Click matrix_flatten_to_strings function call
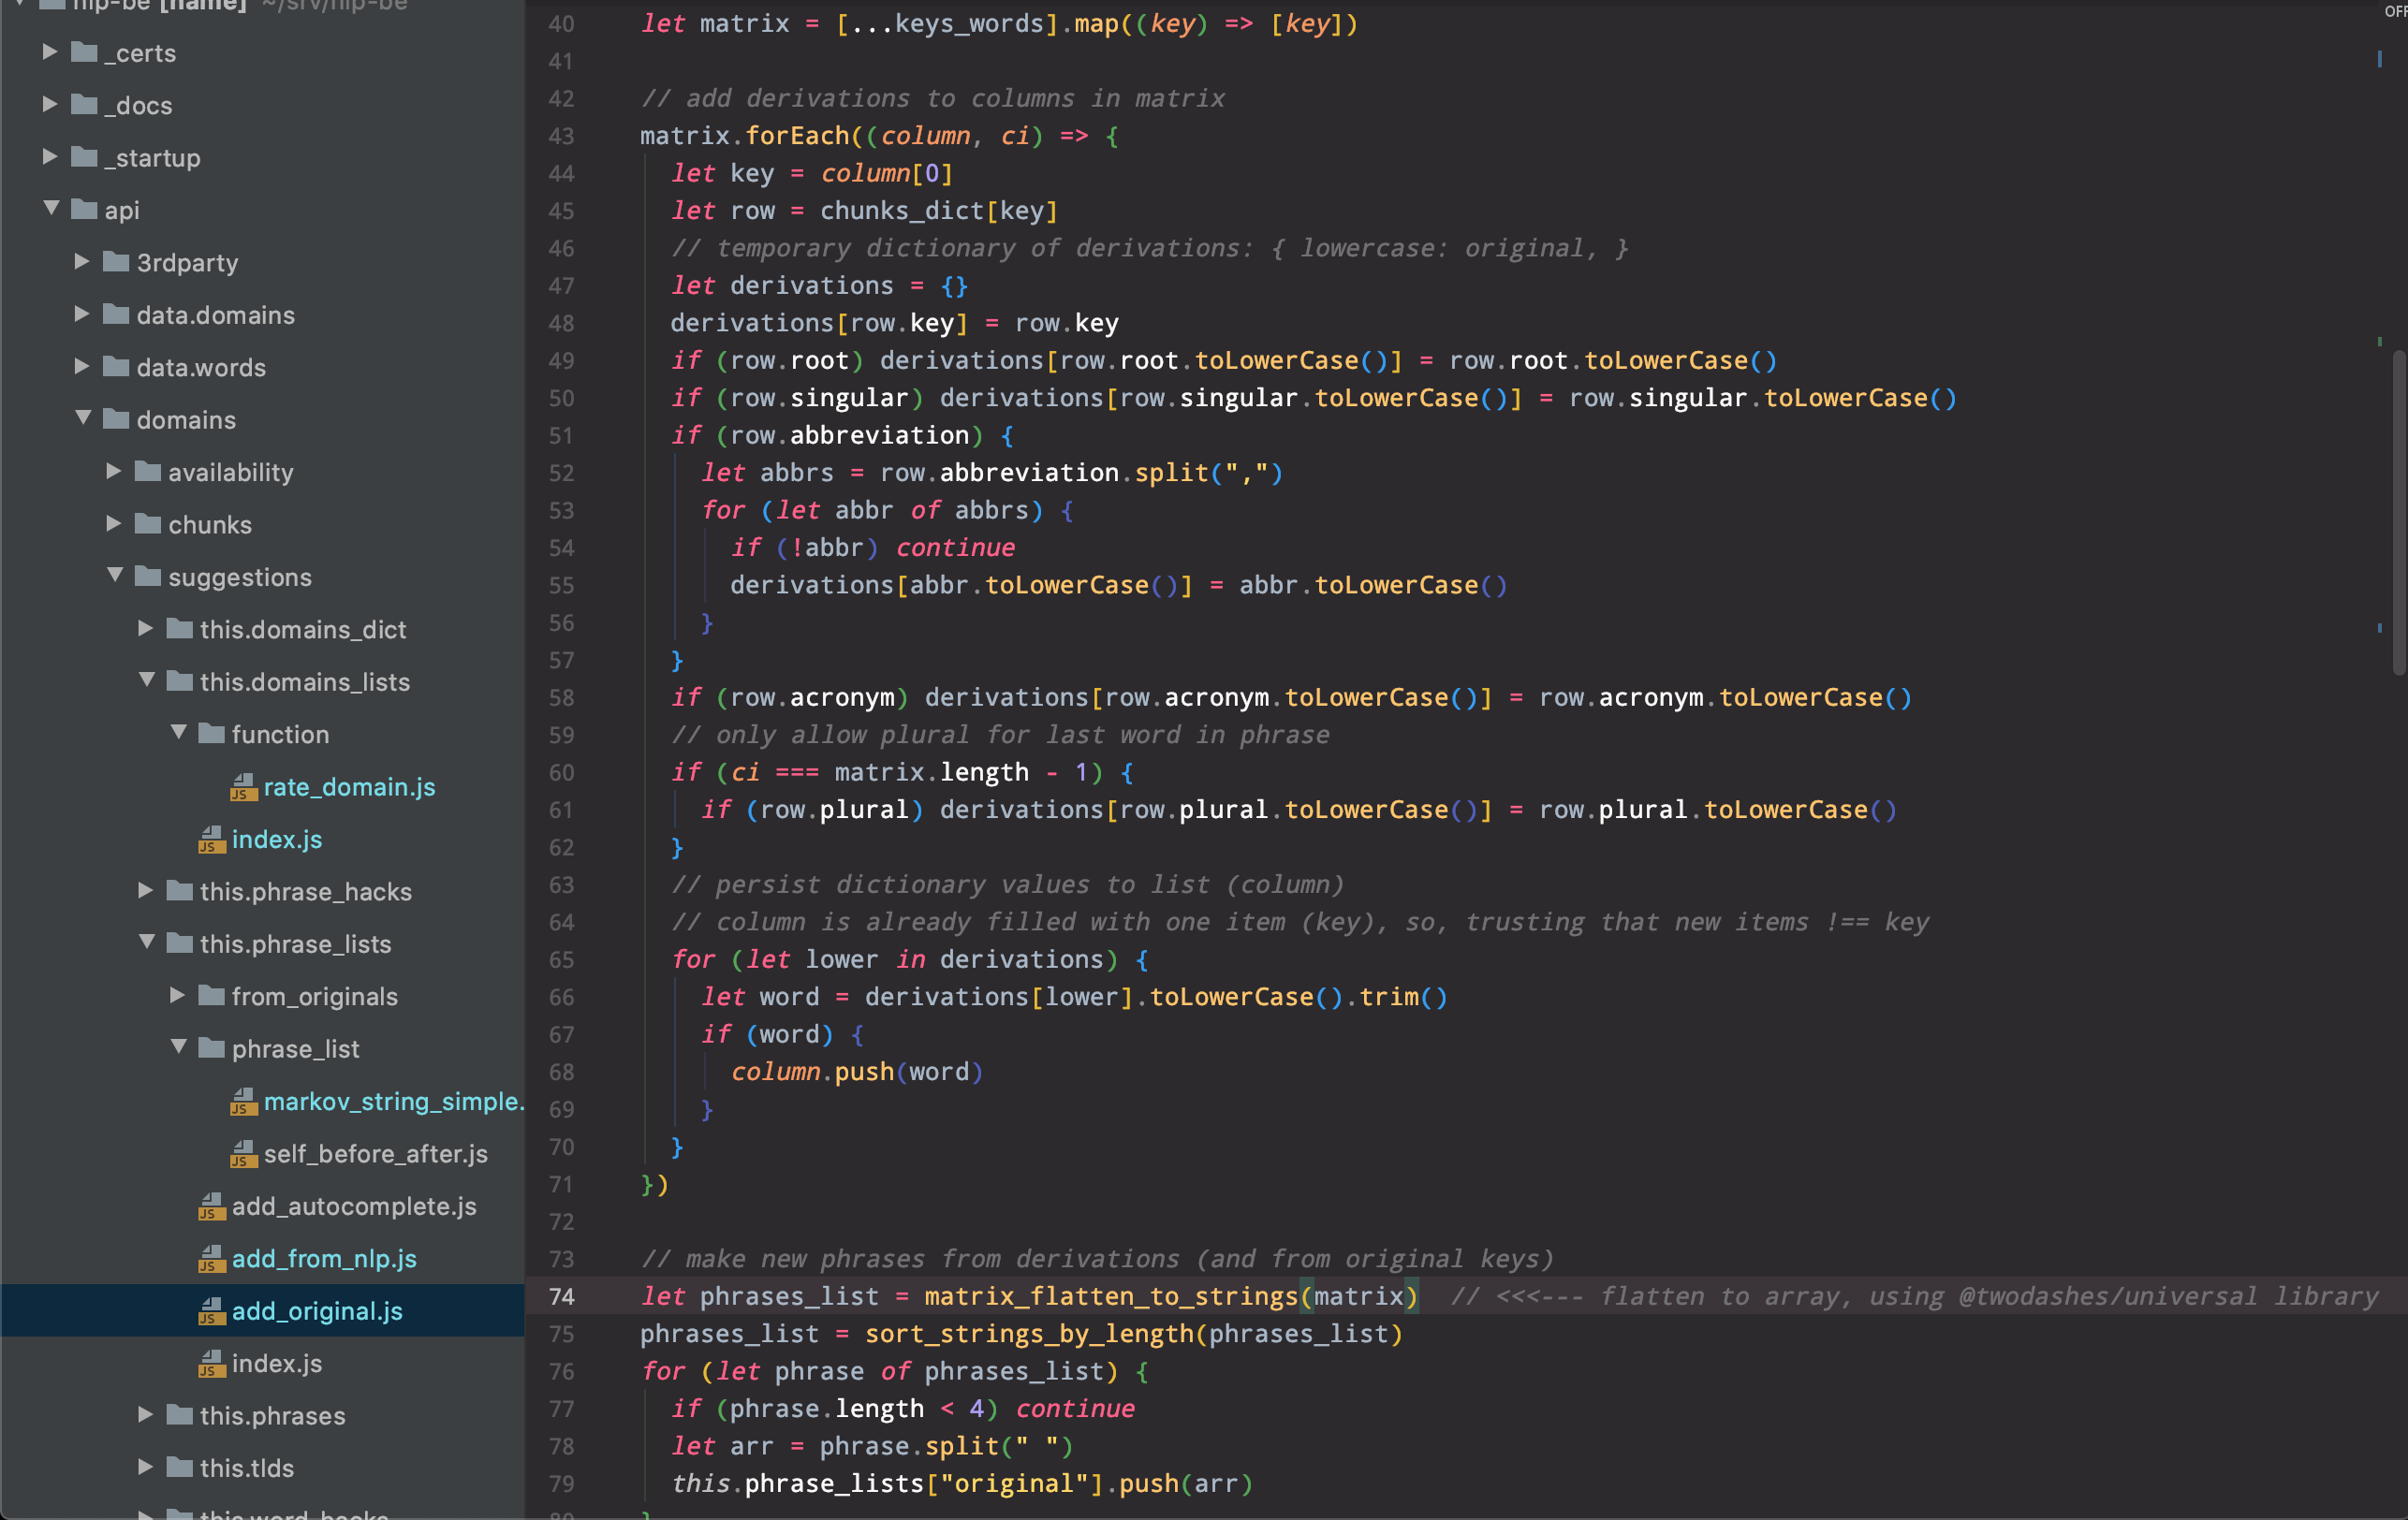Viewport: 2408px width, 1520px height. [1110, 1297]
